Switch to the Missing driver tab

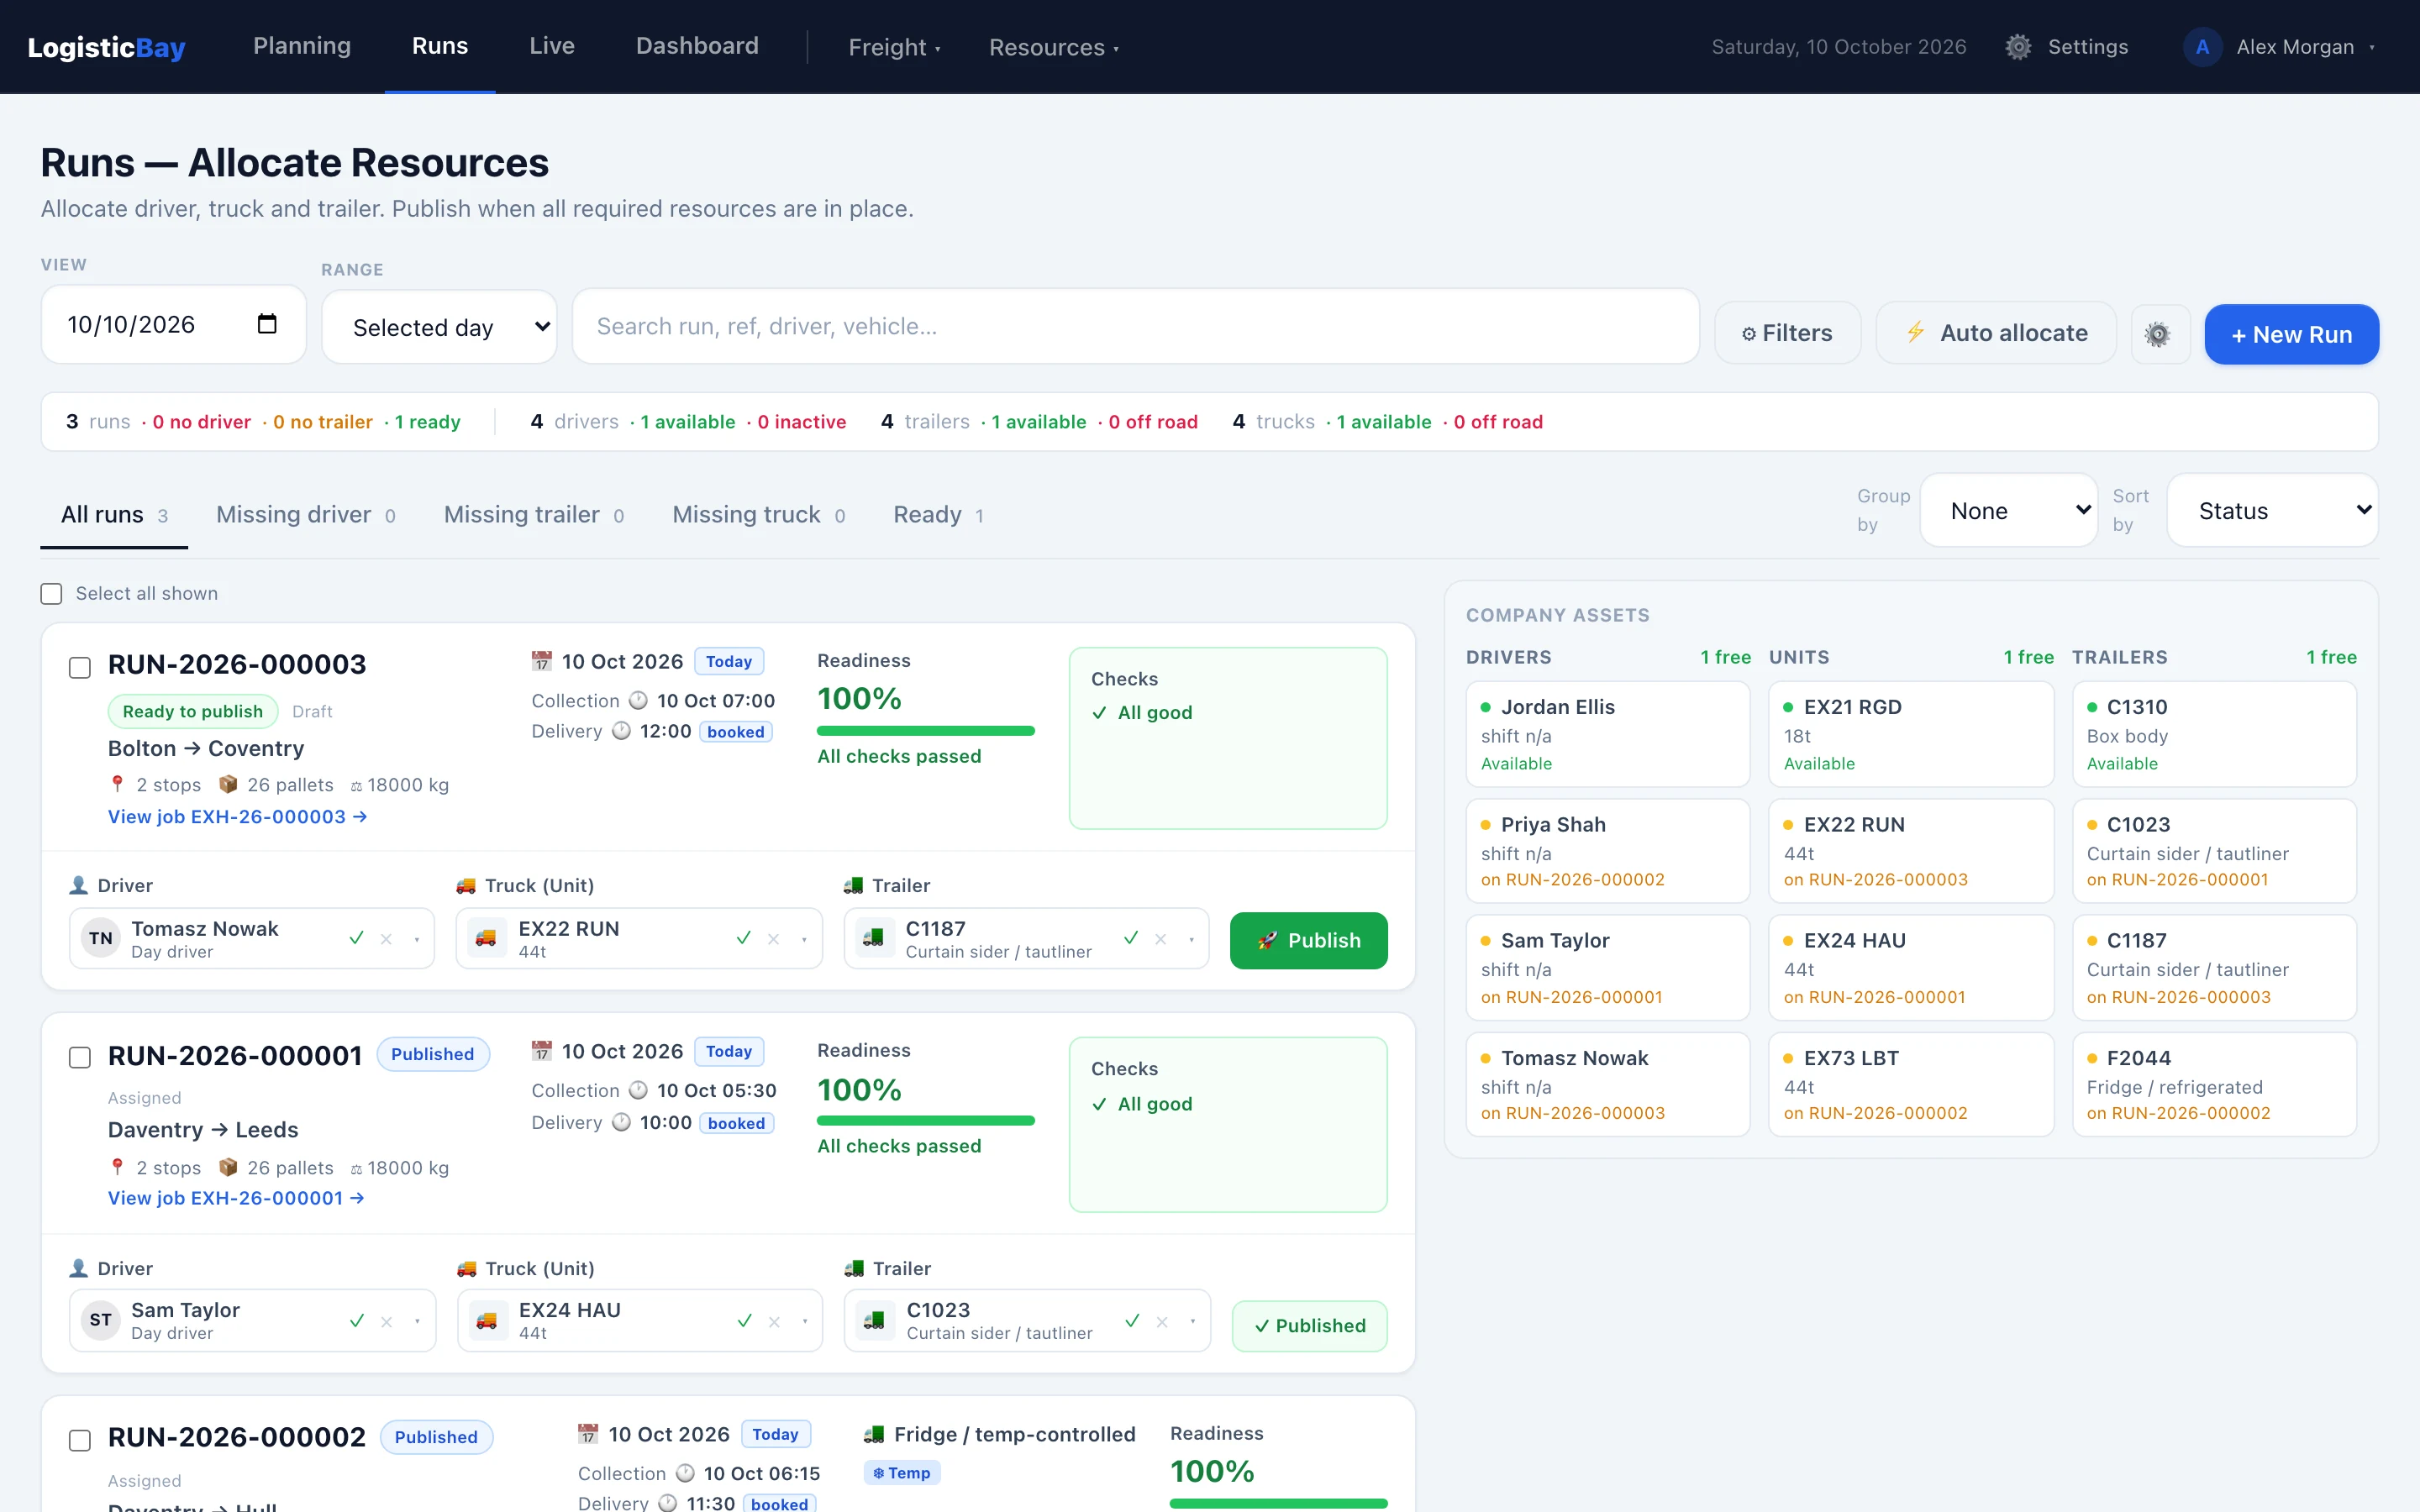[x=306, y=515]
